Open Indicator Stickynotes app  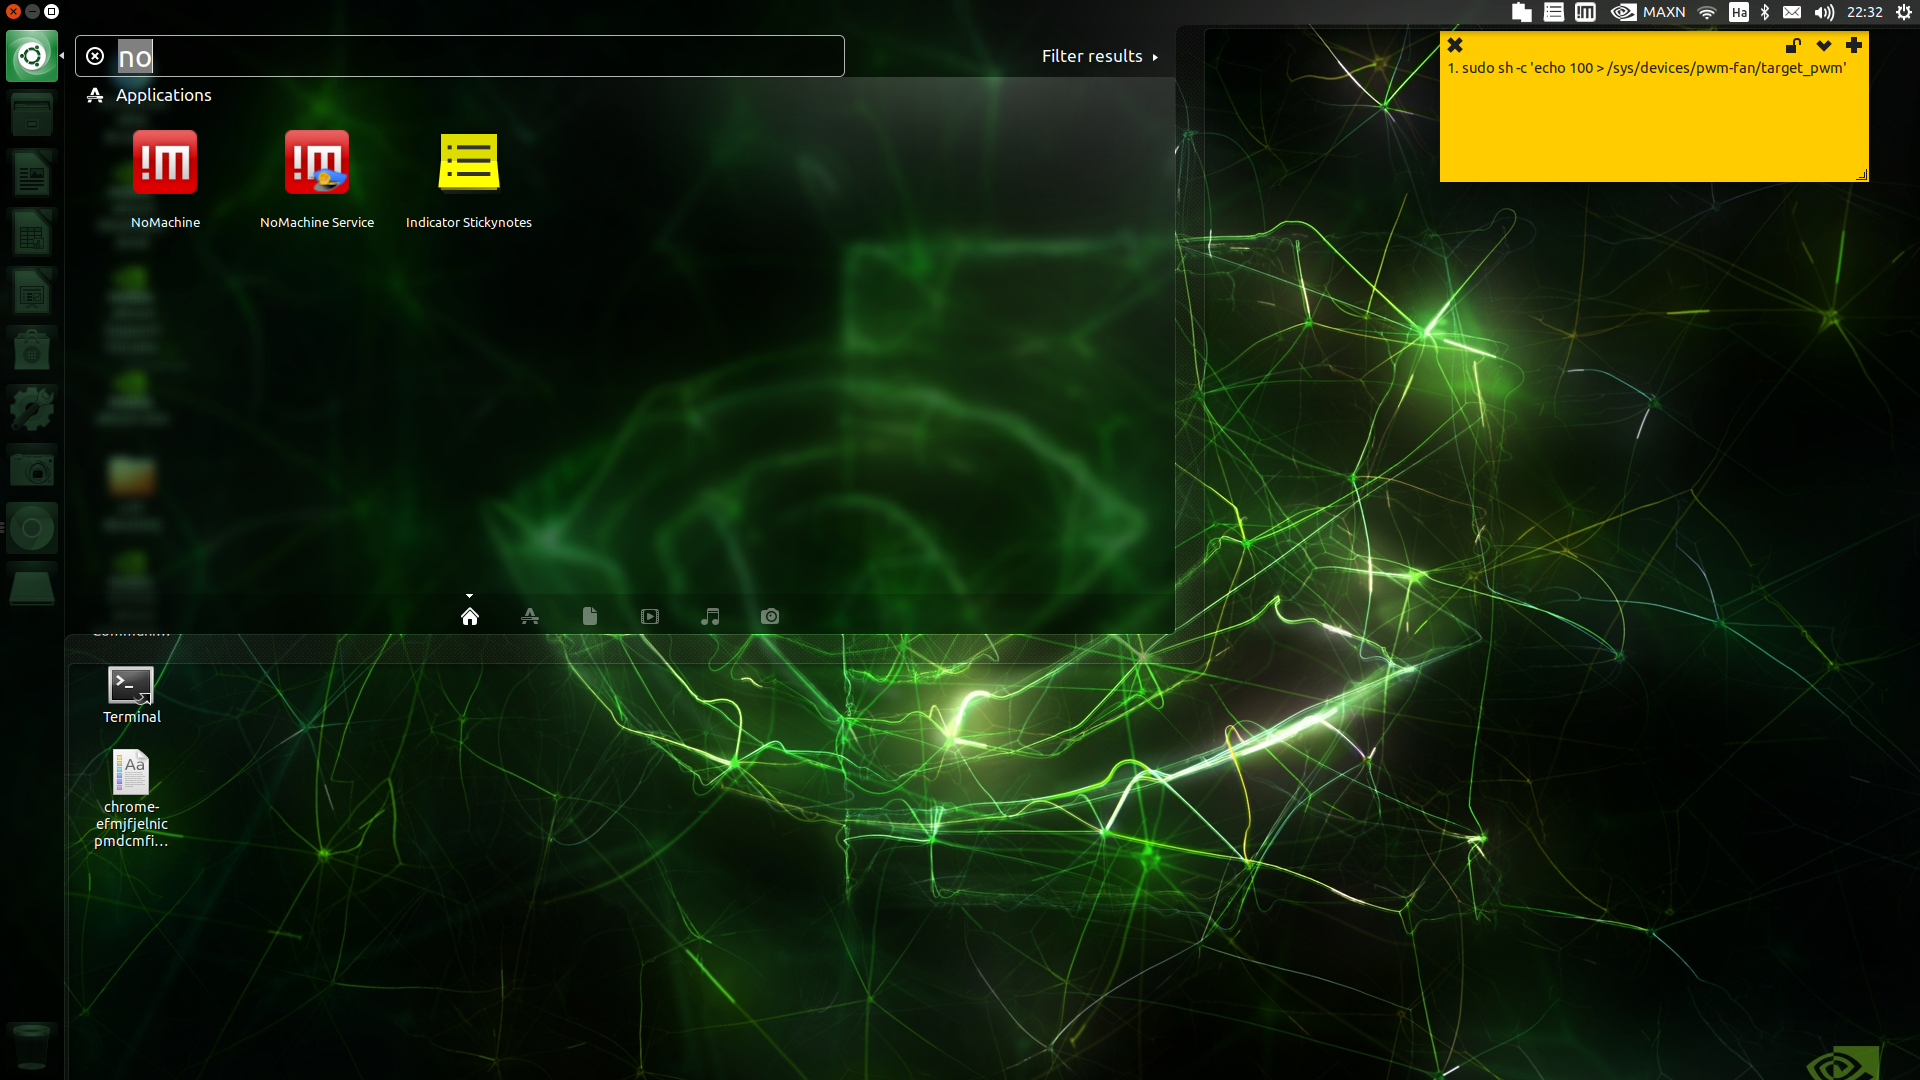(x=468, y=163)
